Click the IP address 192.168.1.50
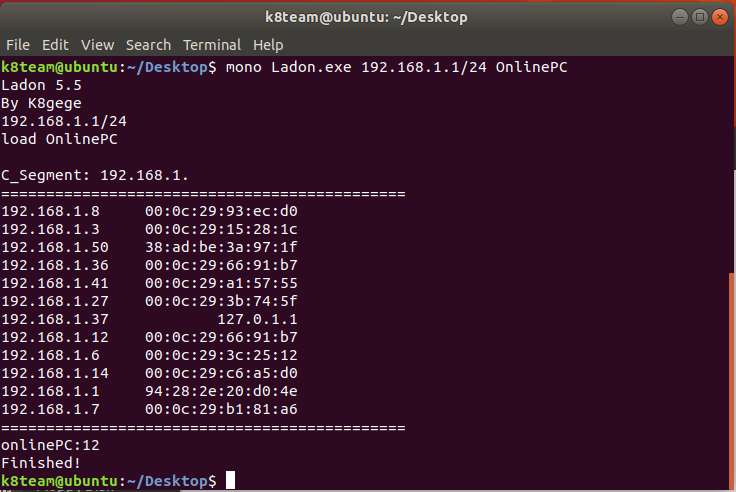736x492 pixels. pyautogui.click(x=55, y=247)
